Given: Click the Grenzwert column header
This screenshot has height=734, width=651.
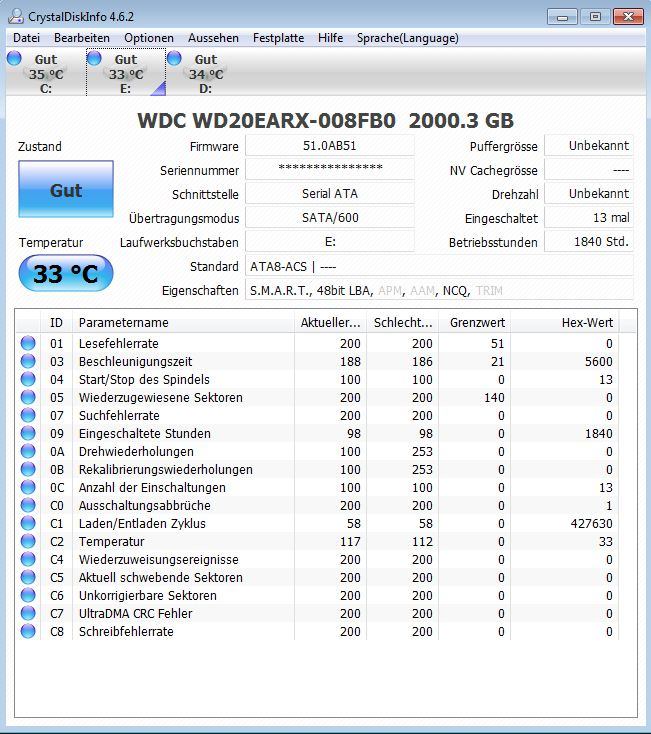Looking at the screenshot, I should click(475, 323).
